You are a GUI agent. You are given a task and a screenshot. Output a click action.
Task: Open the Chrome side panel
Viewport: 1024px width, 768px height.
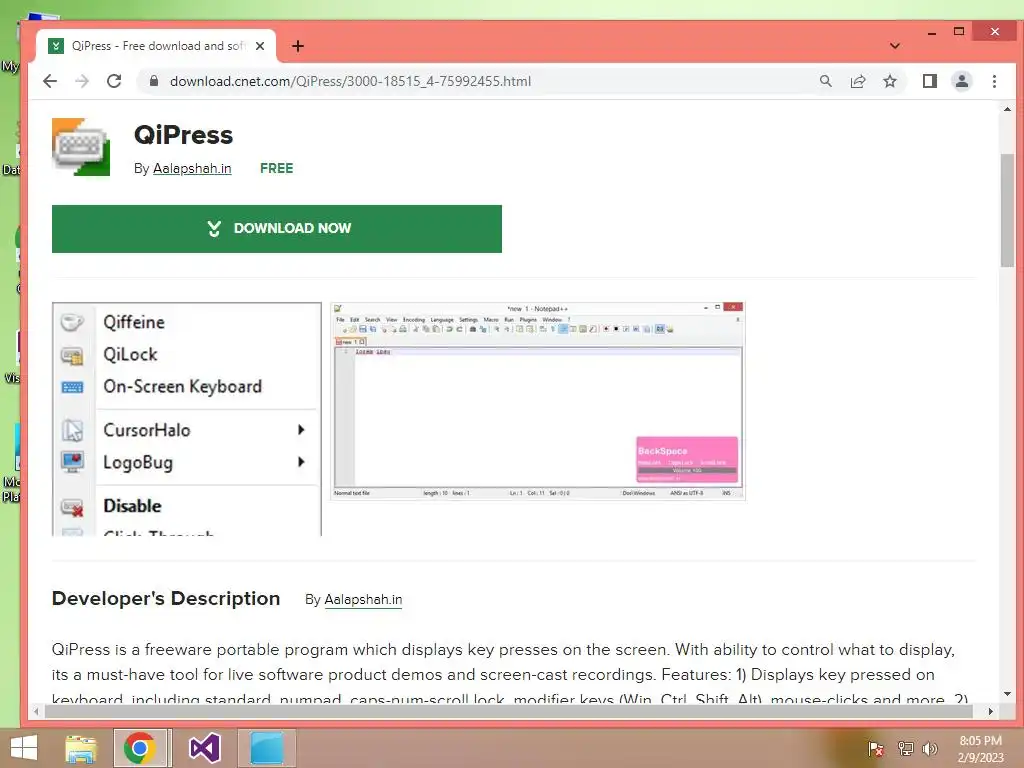(929, 81)
